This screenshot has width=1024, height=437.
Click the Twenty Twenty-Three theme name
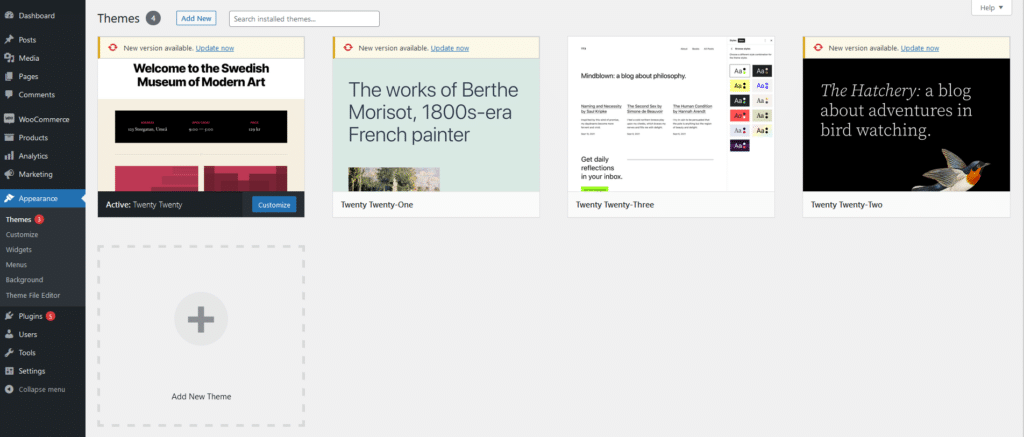click(615, 204)
